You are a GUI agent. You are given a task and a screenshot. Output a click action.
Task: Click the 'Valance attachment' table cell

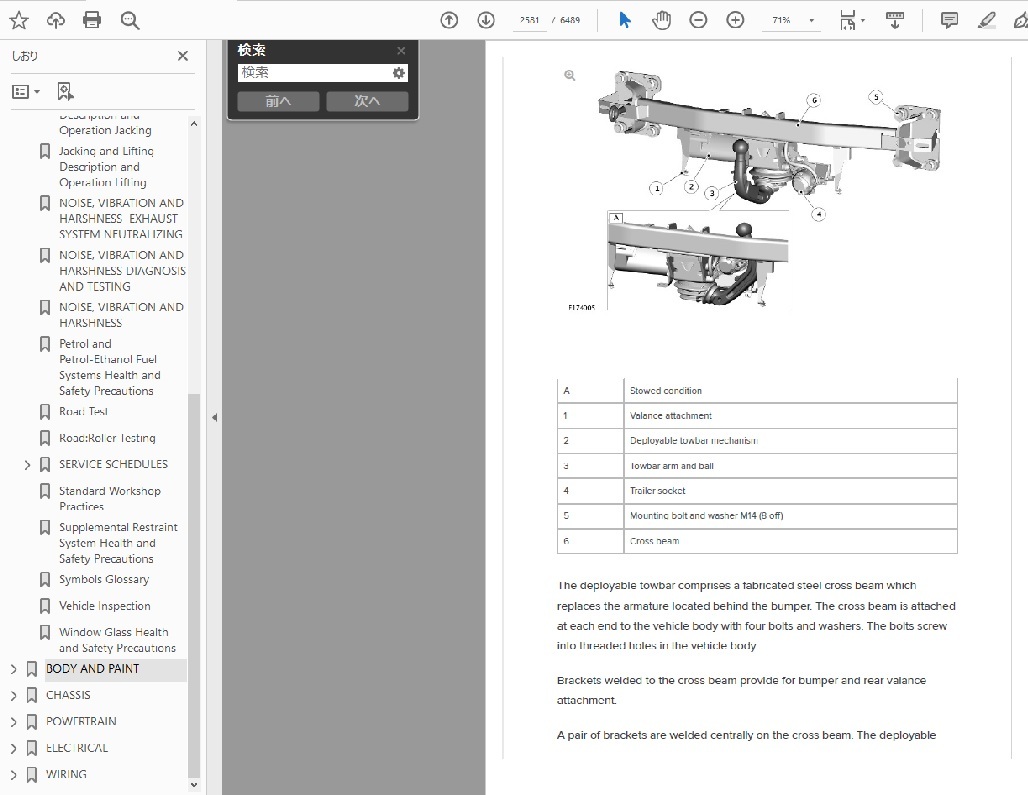790,416
